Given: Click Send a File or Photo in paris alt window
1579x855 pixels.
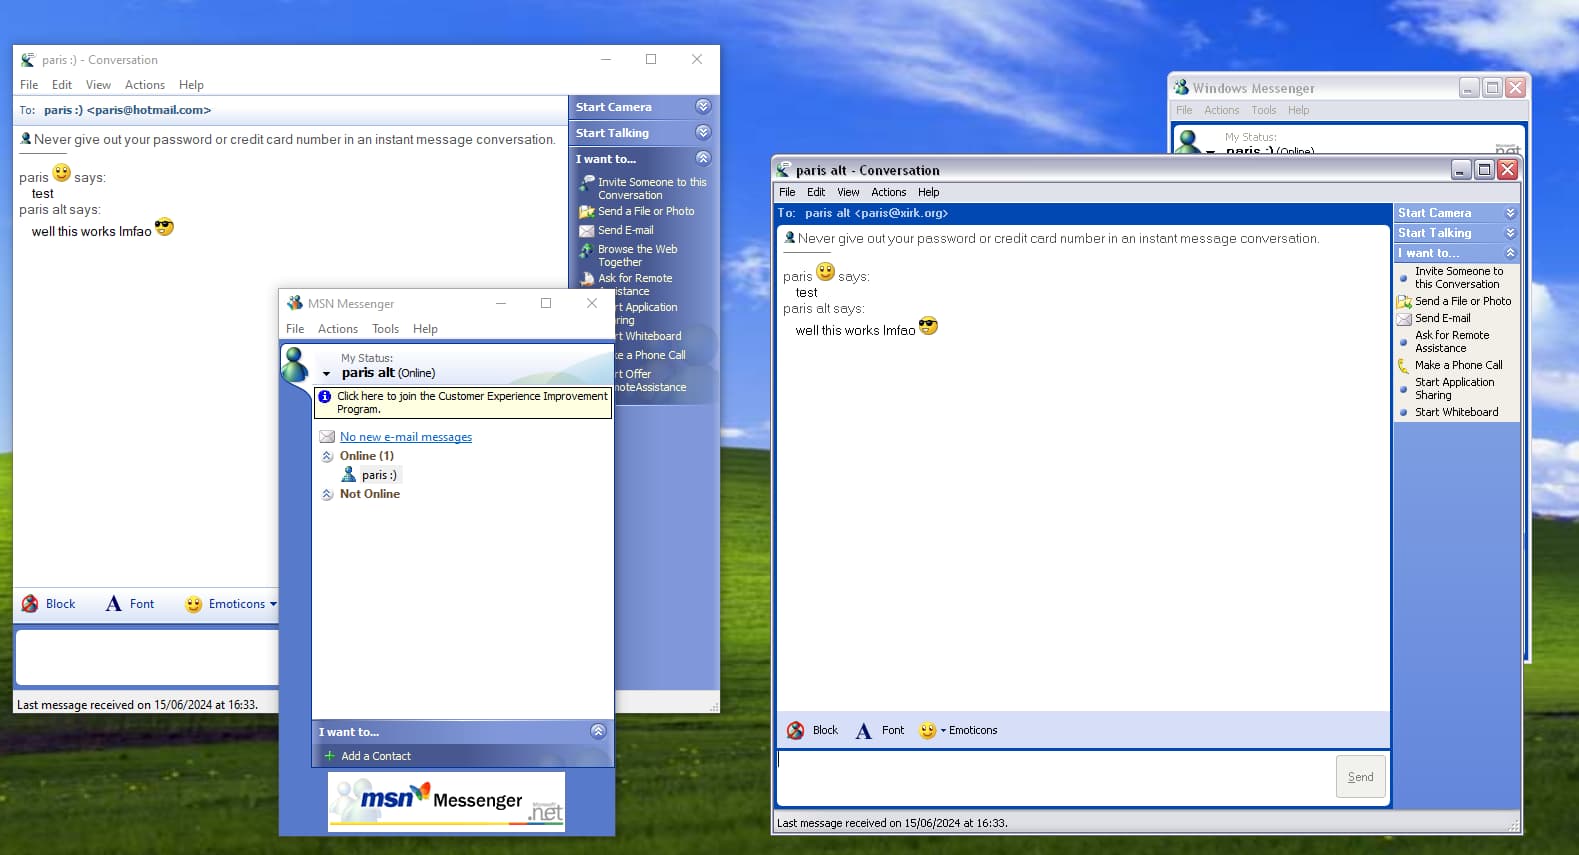Looking at the screenshot, I should [1455, 301].
